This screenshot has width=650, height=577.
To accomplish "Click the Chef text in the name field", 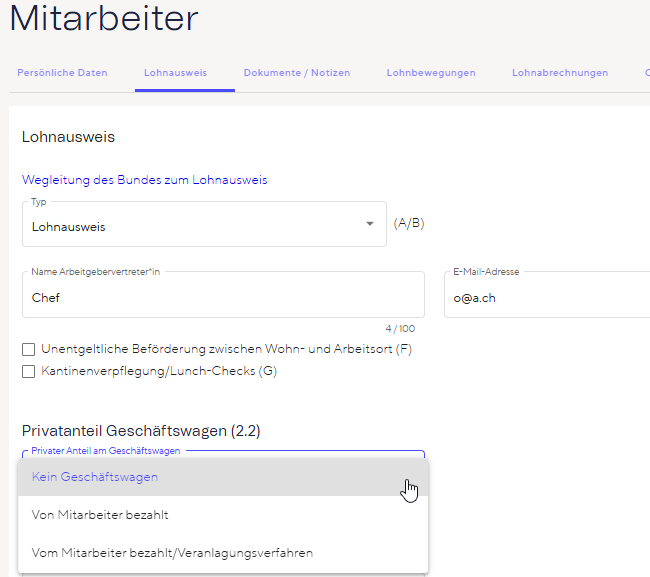I will point(46,298).
